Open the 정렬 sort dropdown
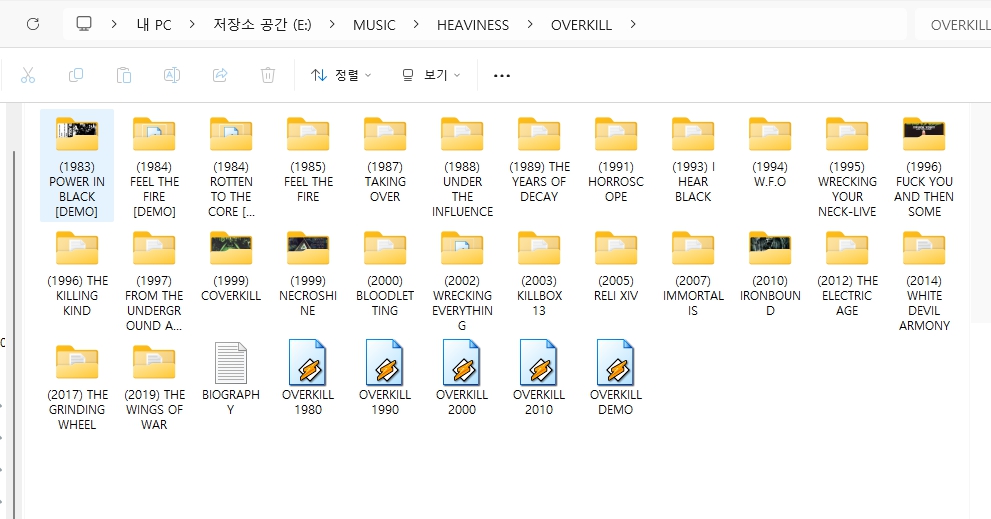 pyautogui.click(x=341, y=75)
